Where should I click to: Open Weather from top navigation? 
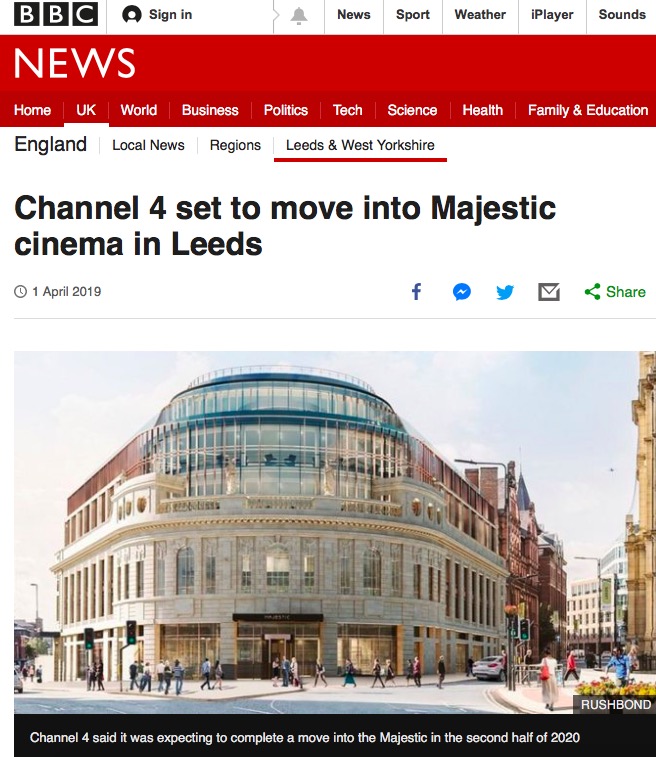coord(480,15)
